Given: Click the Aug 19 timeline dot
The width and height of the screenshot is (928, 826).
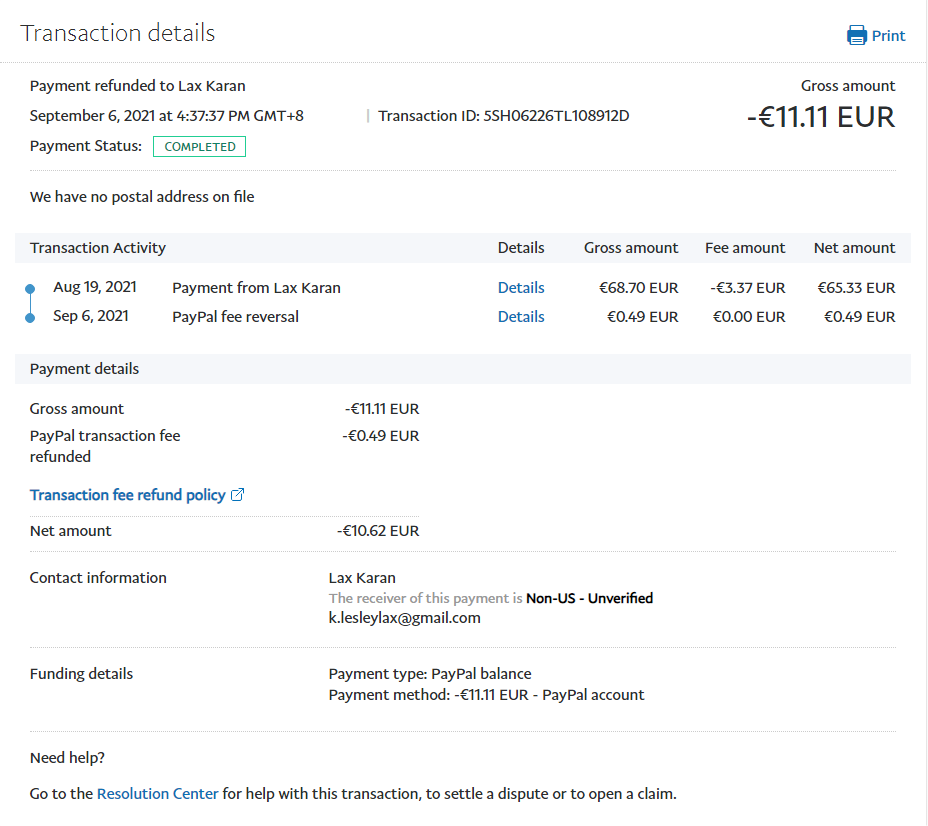Looking at the screenshot, I should pyautogui.click(x=30, y=289).
